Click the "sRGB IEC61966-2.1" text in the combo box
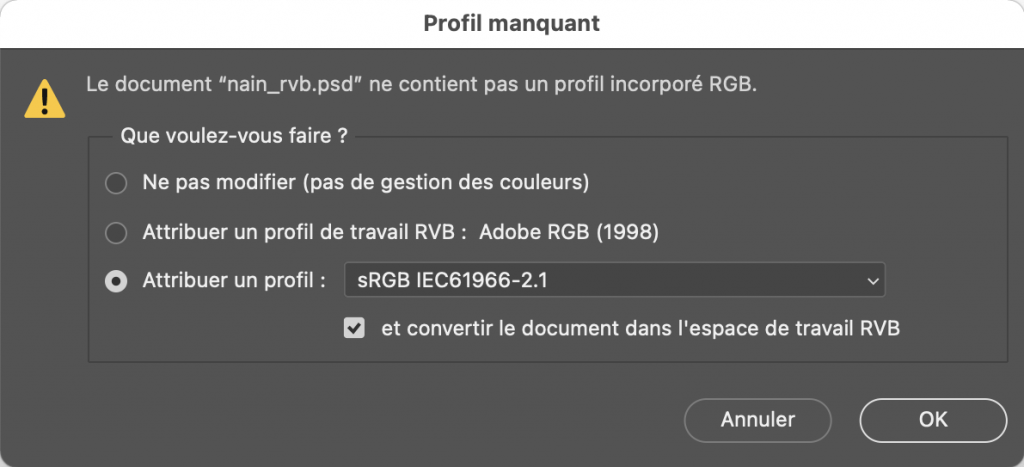This screenshot has width=1024, height=467. 452,282
